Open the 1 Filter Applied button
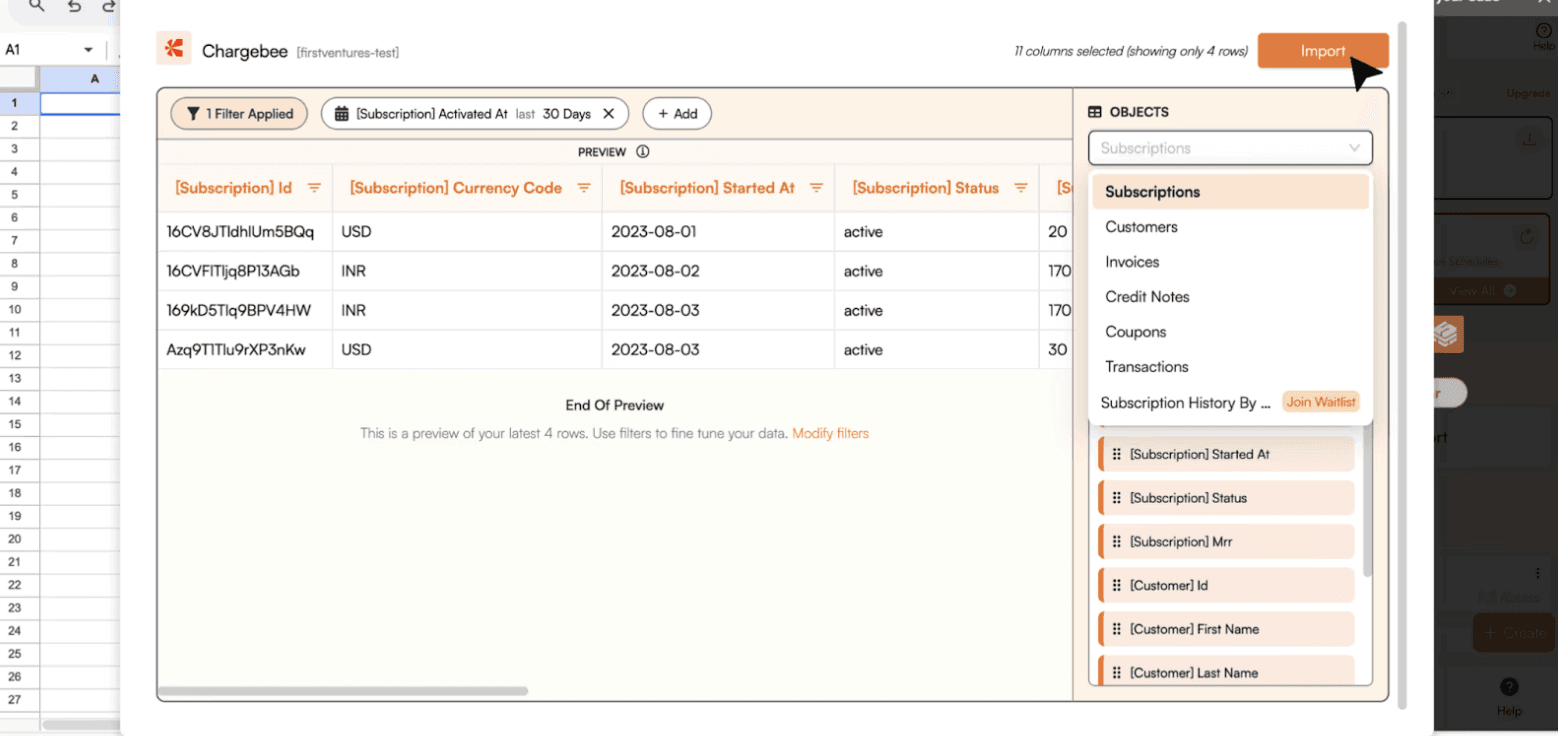The image size is (1558, 736). (x=240, y=114)
